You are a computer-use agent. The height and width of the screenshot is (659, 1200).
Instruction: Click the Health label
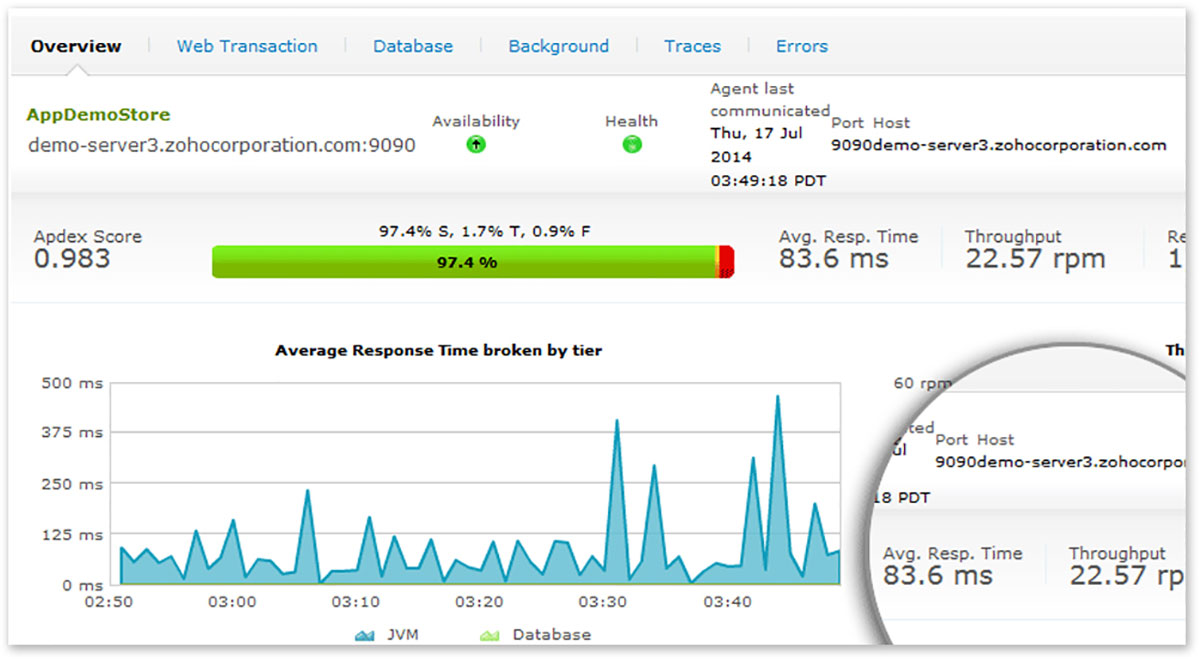point(631,121)
